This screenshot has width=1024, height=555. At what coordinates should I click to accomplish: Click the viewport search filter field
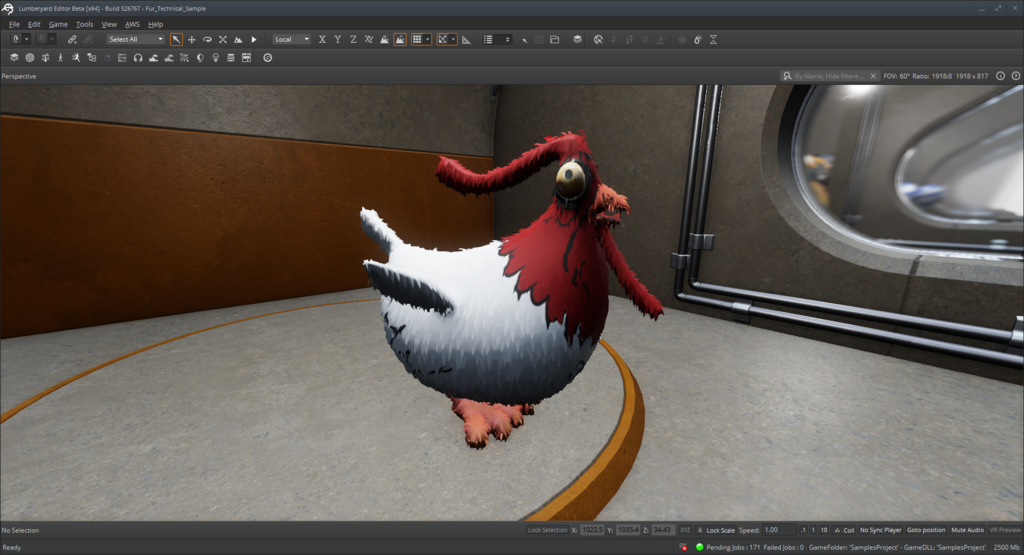tap(831, 76)
